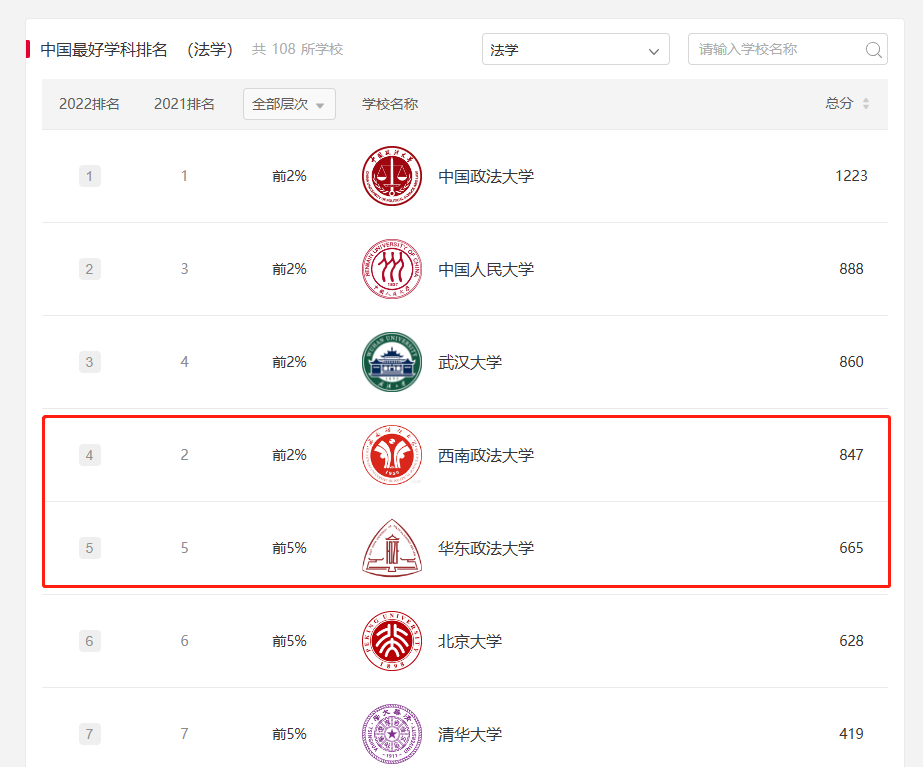
Task: Click the Renmin University of China logo
Action: point(392,269)
